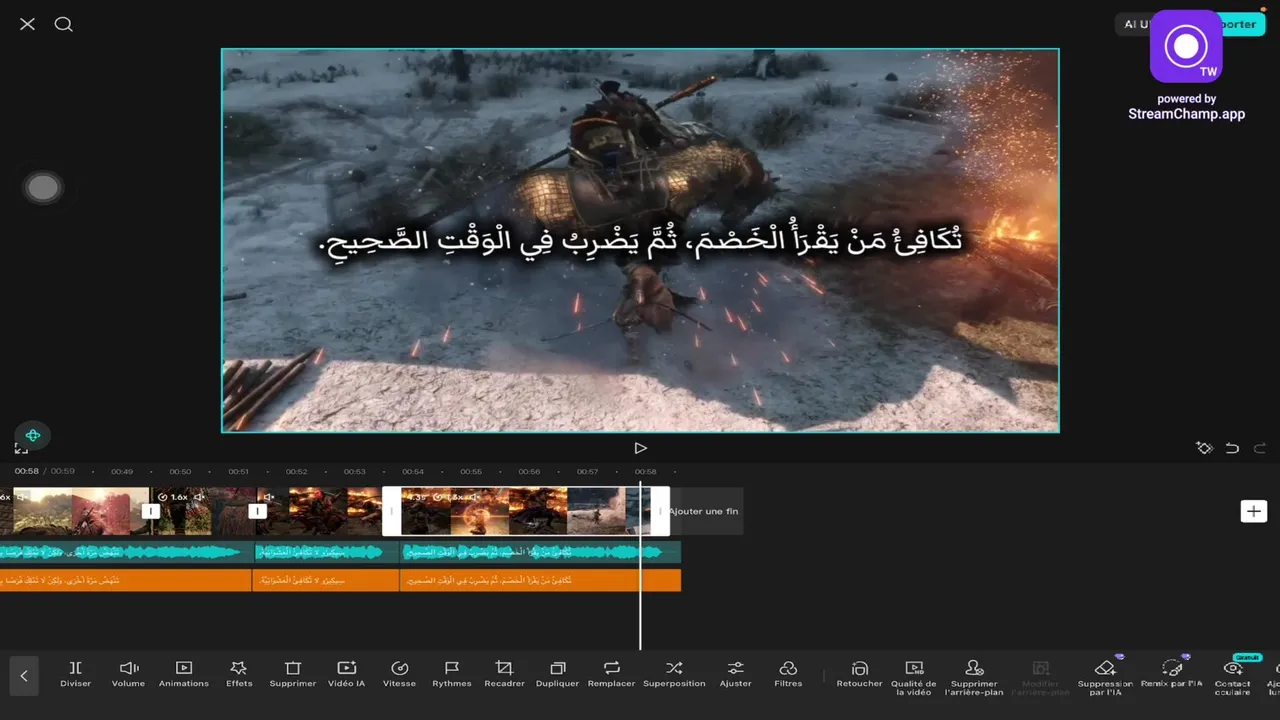Expand the preview to fullscreen
Image resolution: width=1280 pixels, height=720 pixels.
pos(21,449)
